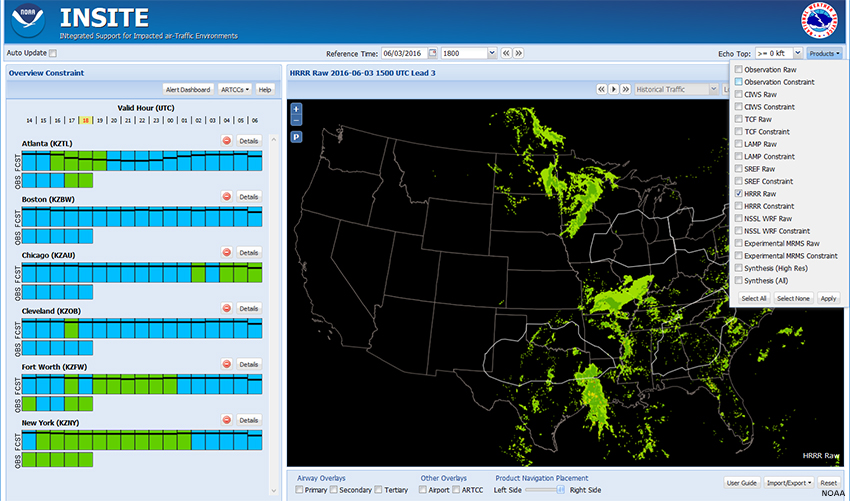Adjust Product Navigation Placement slider
The height and width of the screenshot is (501, 850).
pyautogui.click(x=561, y=490)
